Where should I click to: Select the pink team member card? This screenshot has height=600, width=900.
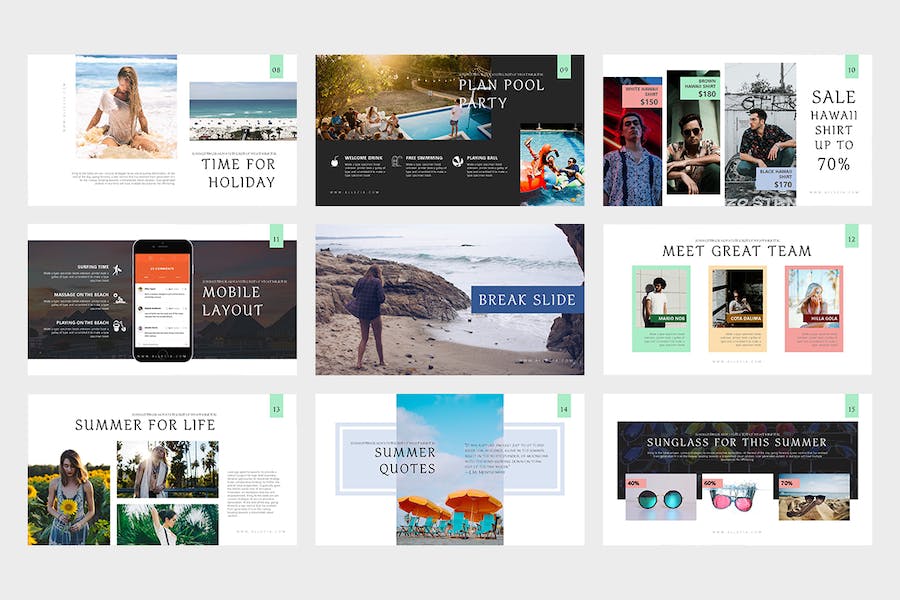click(x=814, y=308)
